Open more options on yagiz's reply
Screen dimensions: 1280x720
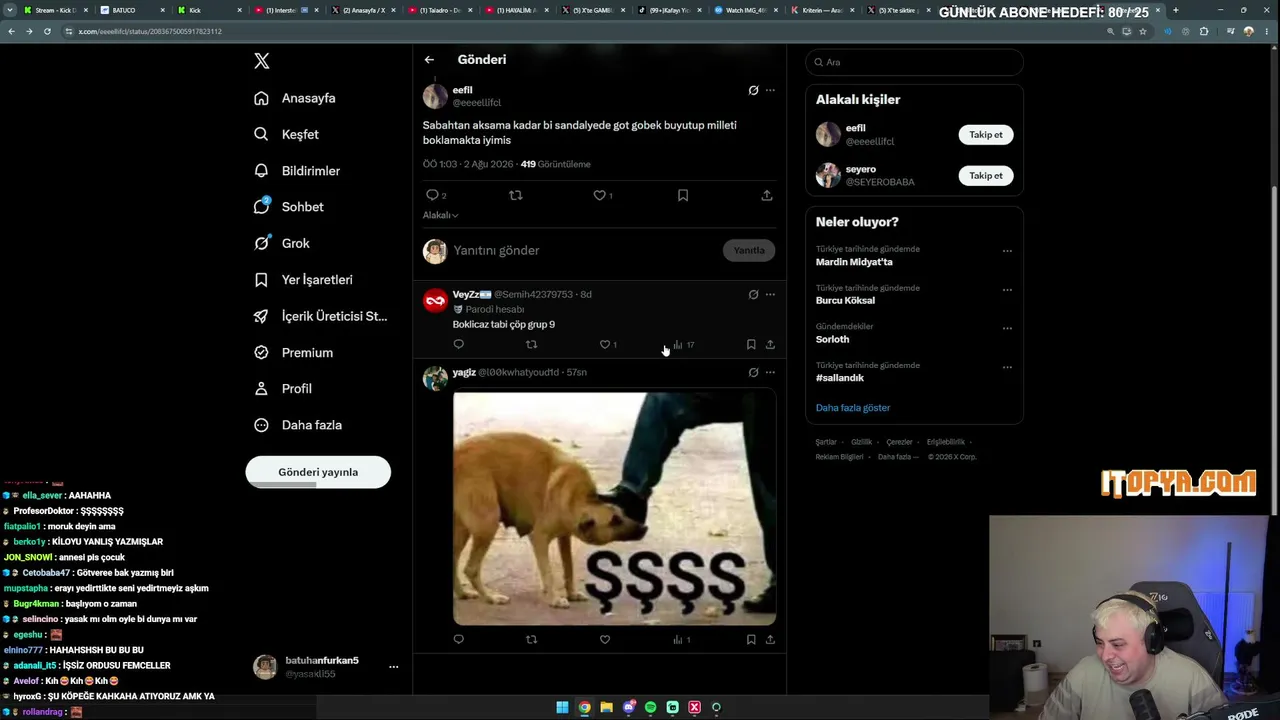pyautogui.click(x=770, y=372)
